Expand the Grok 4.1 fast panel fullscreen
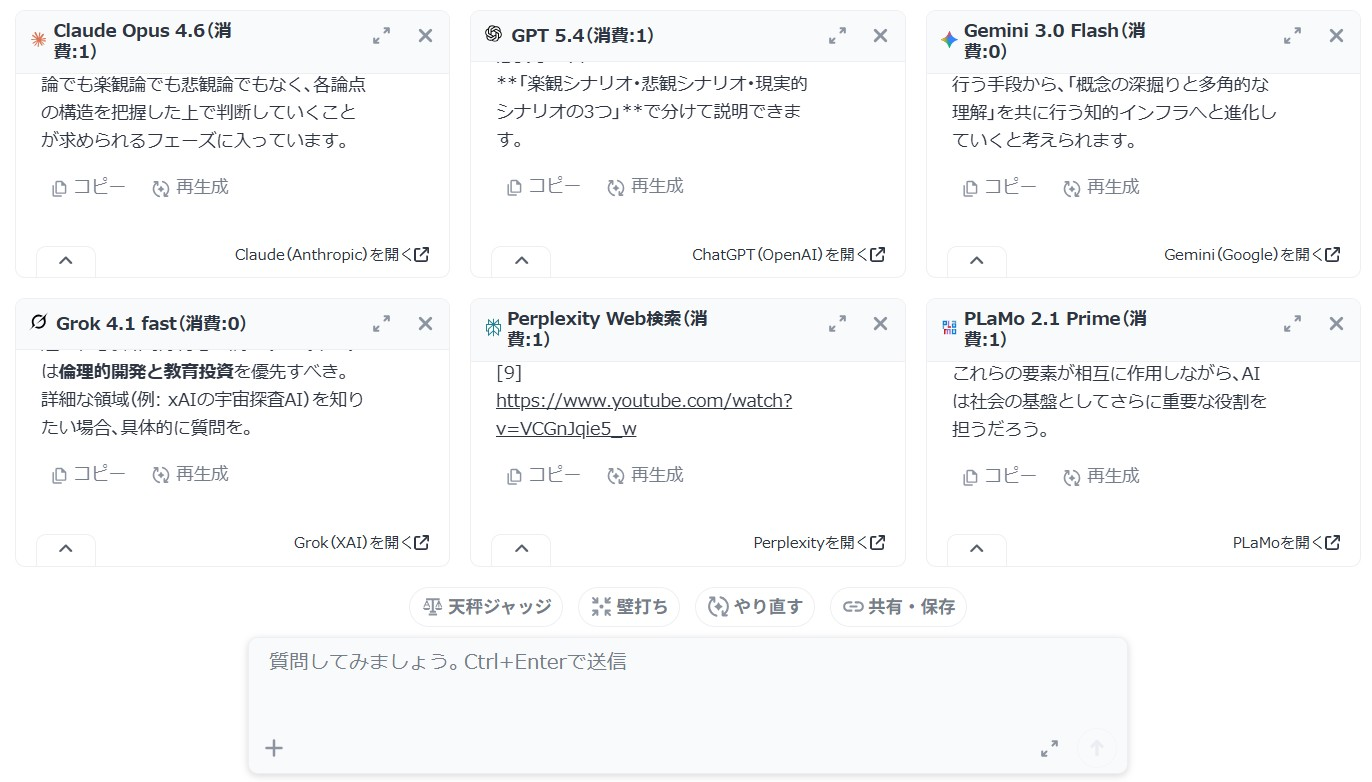This screenshot has height=782, width=1372. (x=381, y=324)
